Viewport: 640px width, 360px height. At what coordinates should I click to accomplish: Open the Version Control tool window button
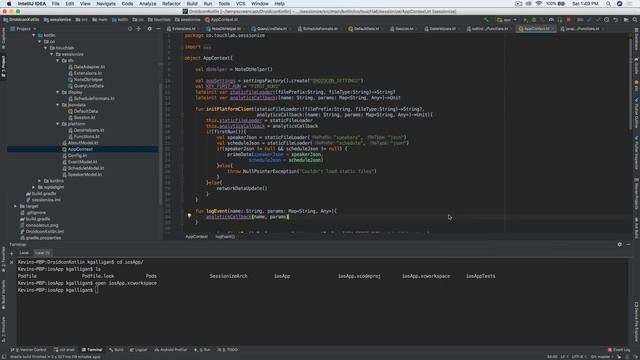(x=29, y=350)
